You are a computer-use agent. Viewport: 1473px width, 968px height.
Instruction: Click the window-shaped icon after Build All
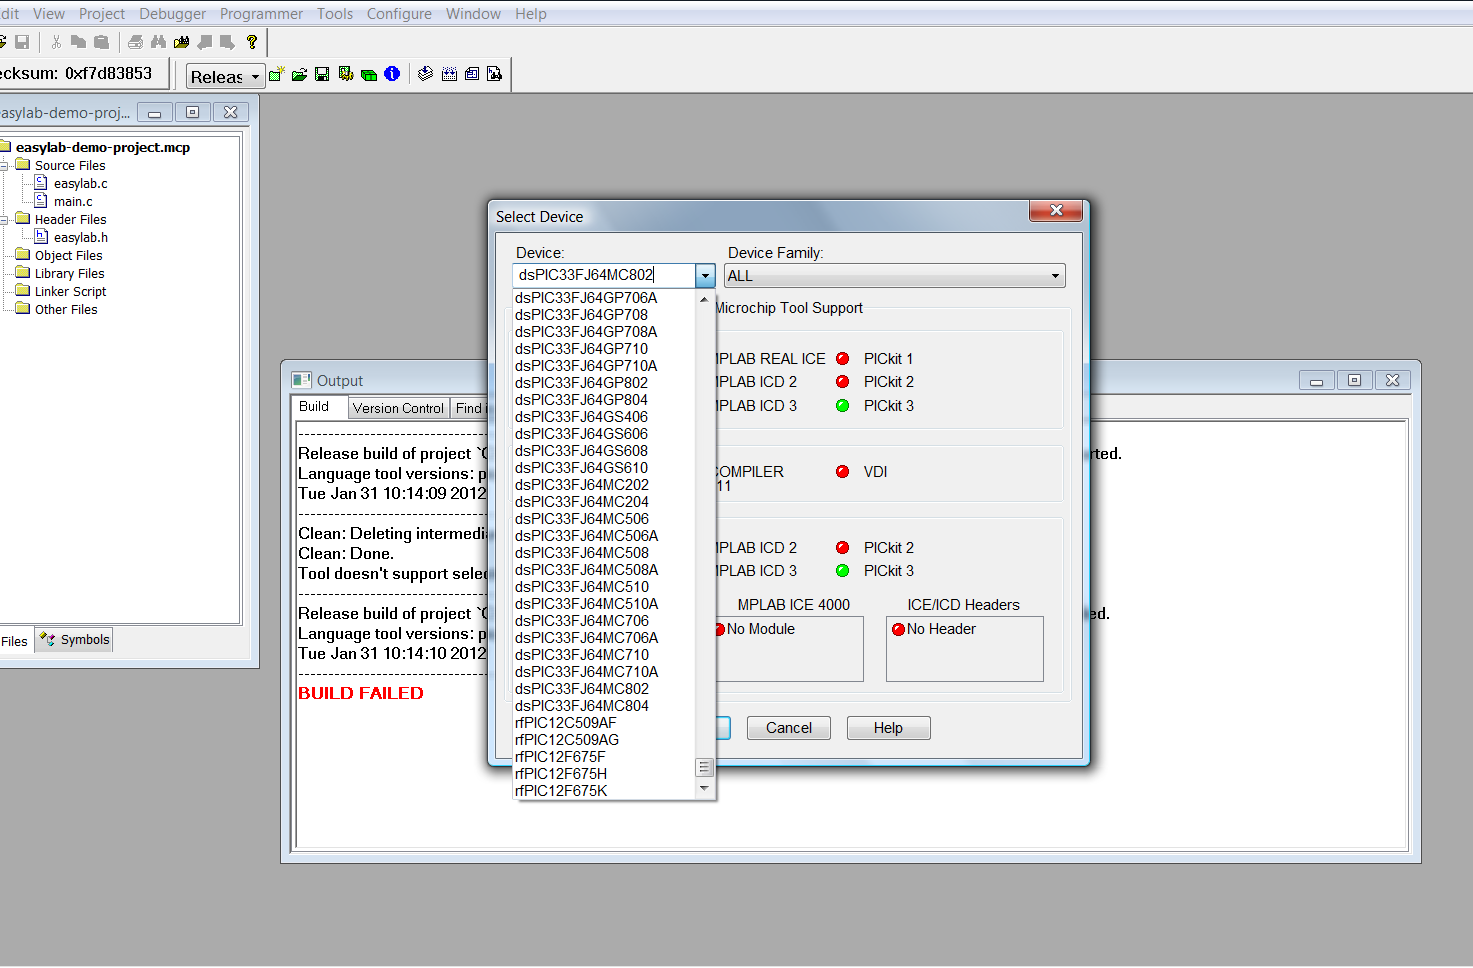(472, 74)
